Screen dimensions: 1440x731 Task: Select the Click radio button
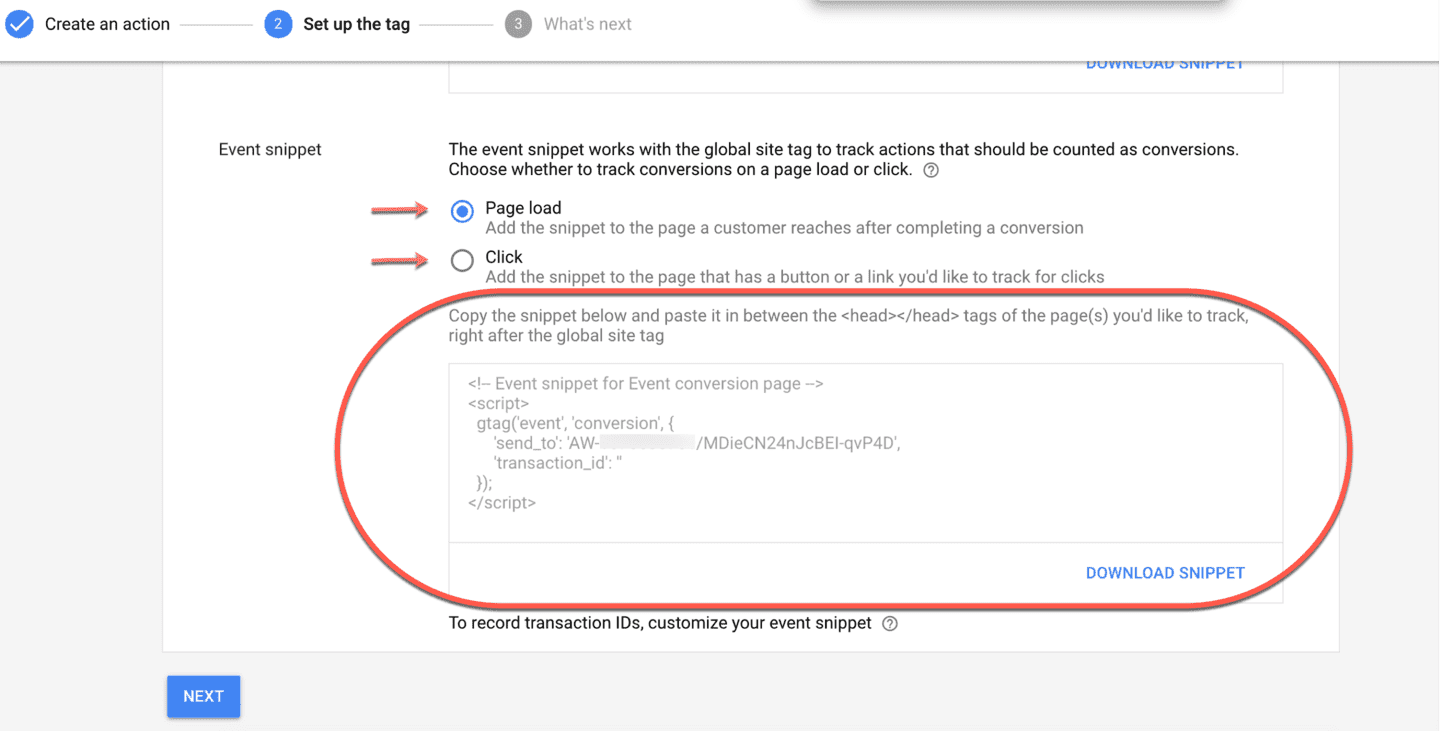pyautogui.click(x=462, y=261)
